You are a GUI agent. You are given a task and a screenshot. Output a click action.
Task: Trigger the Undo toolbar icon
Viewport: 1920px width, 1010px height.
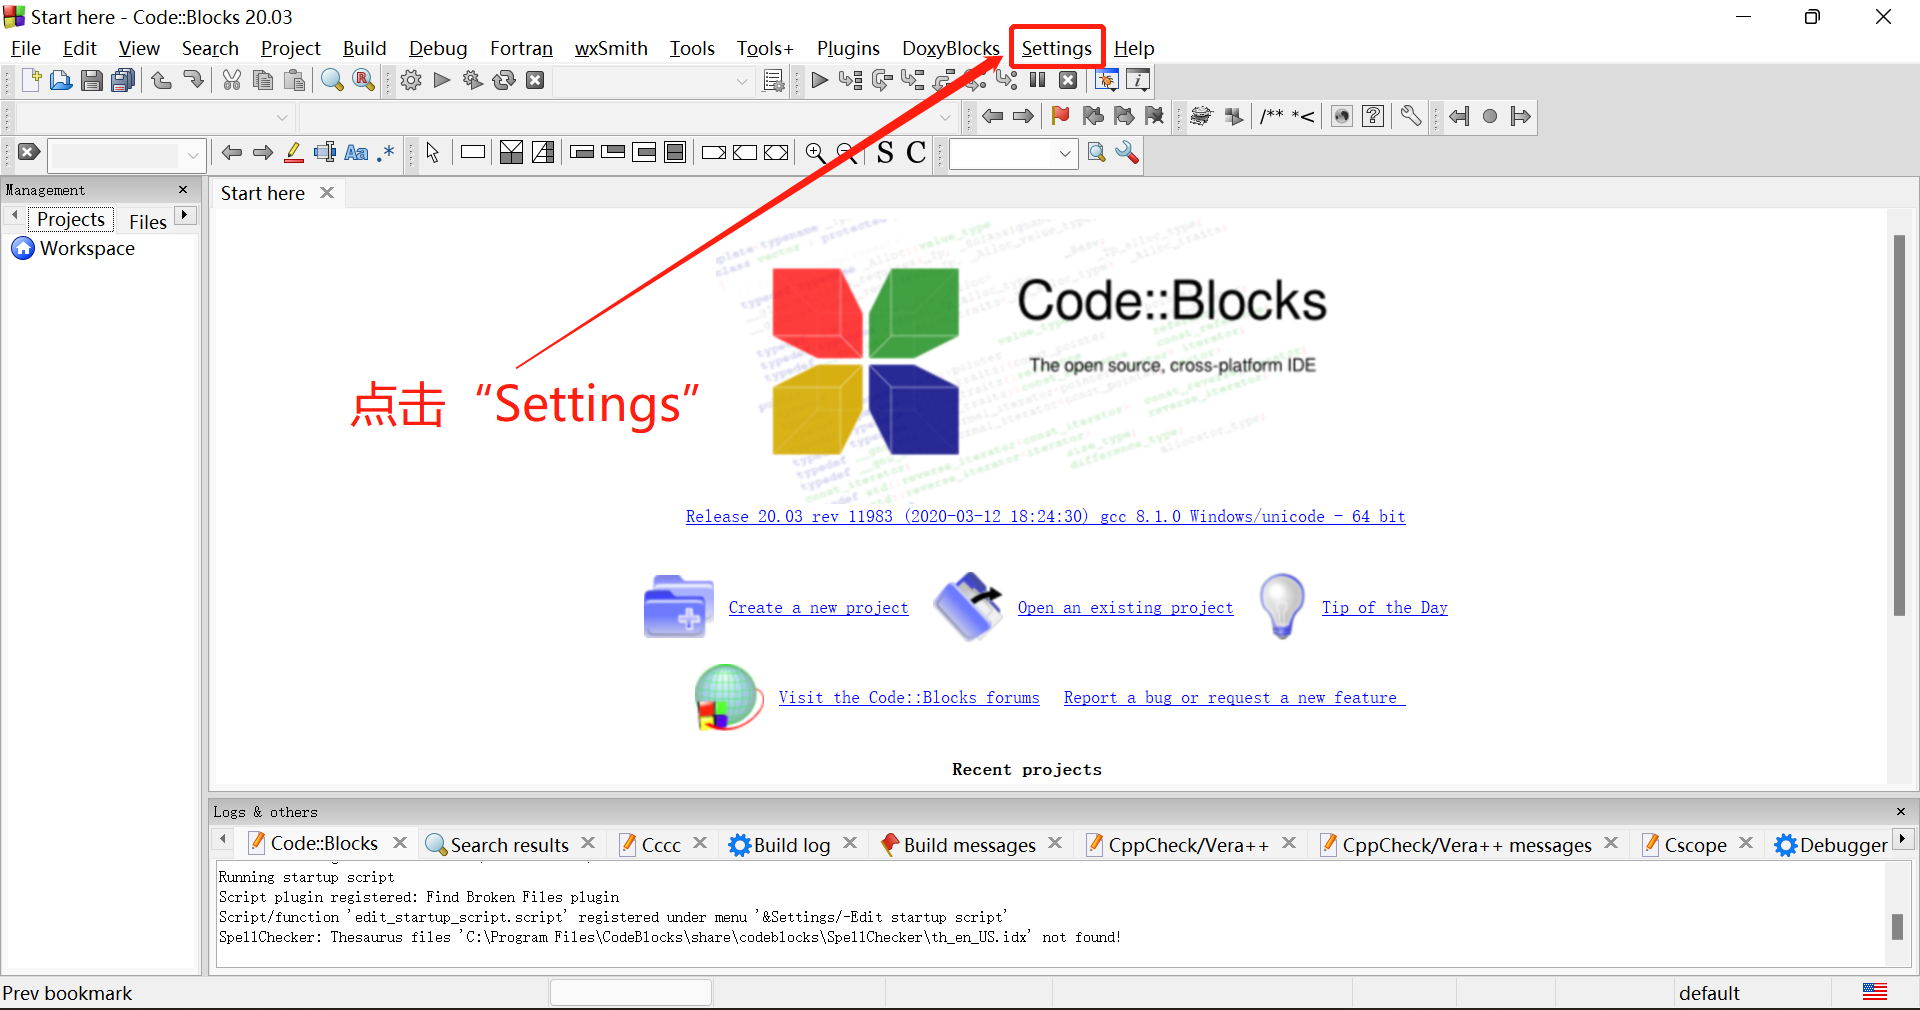161,80
